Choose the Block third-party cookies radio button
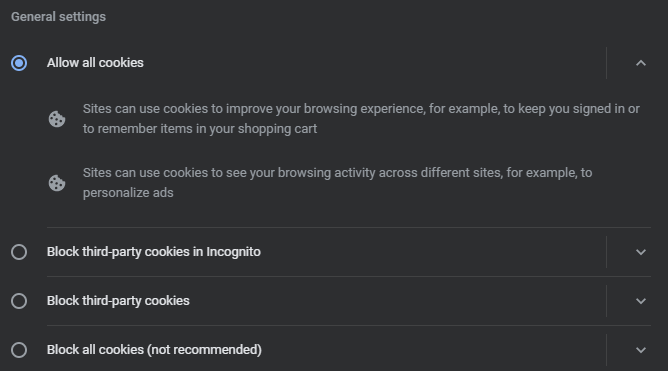This screenshot has height=371, width=668. (x=19, y=301)
